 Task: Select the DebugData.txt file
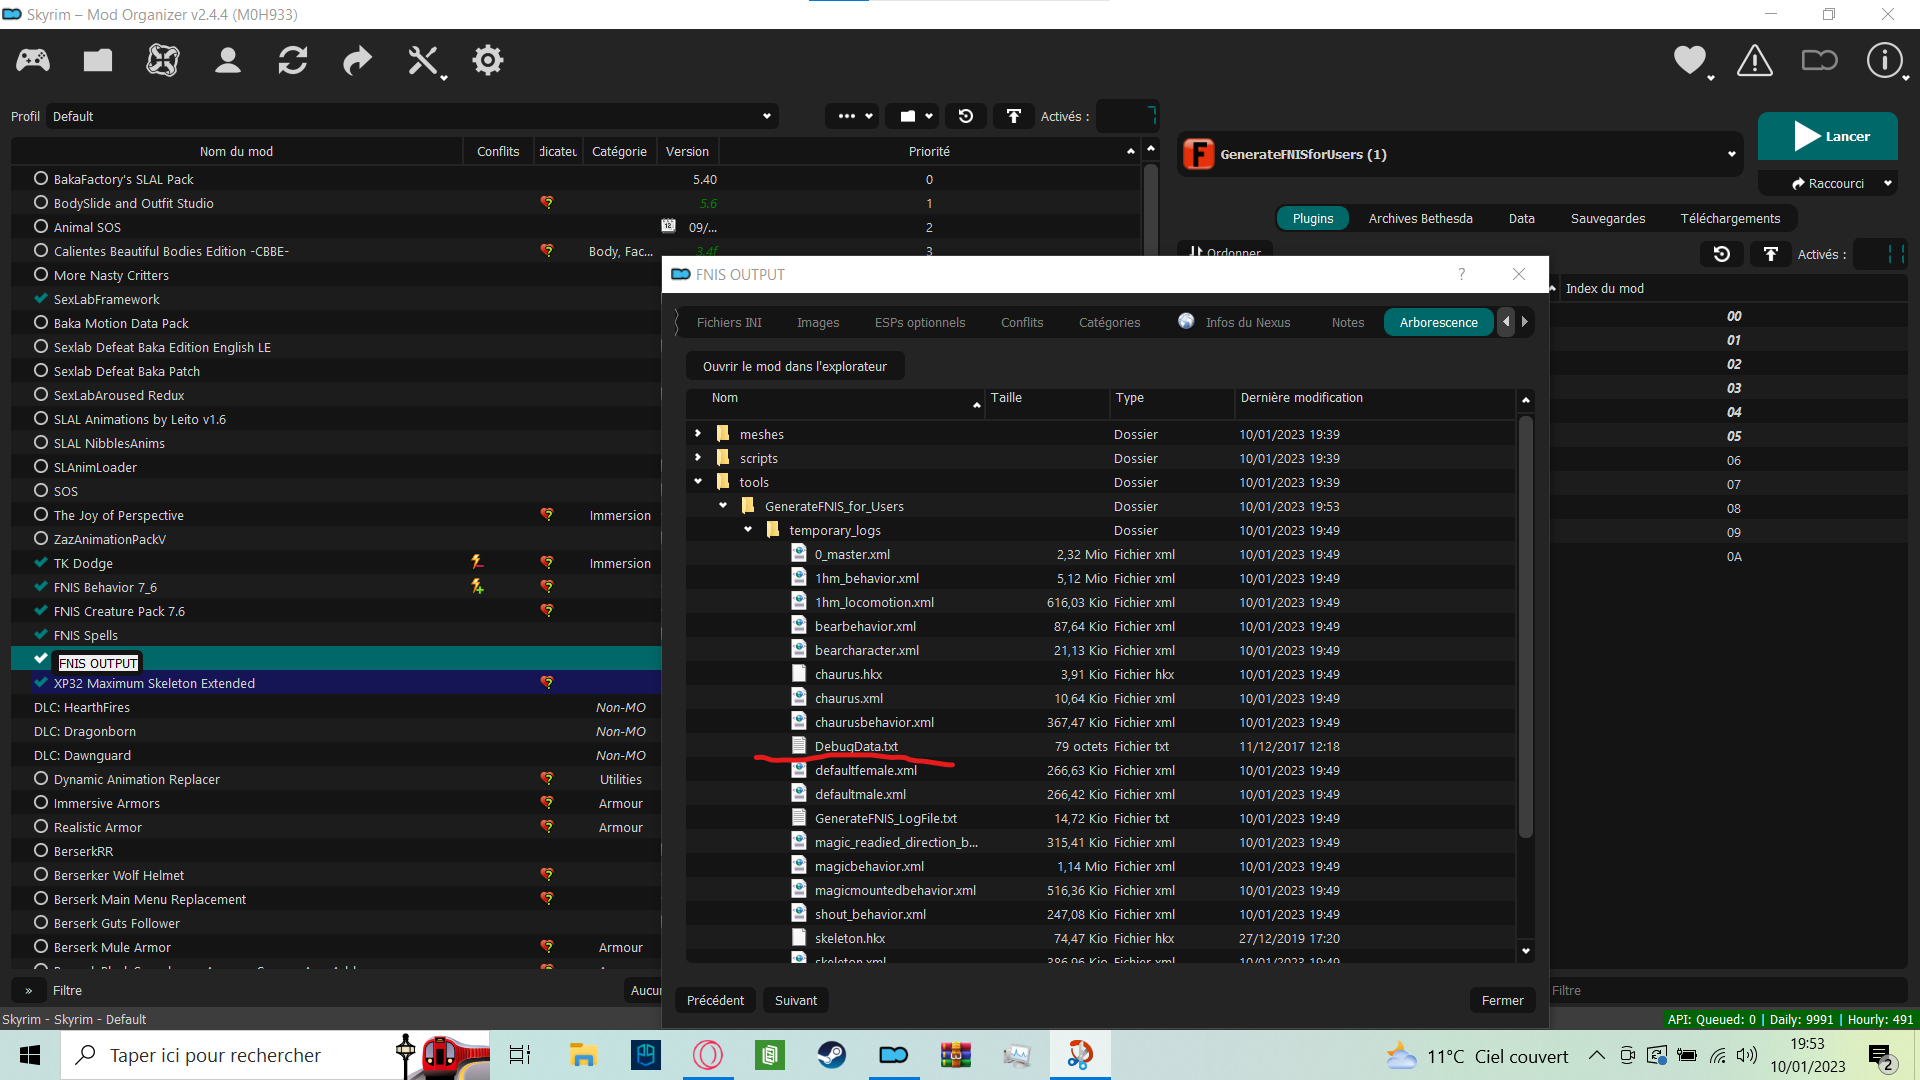pos(856,746)
